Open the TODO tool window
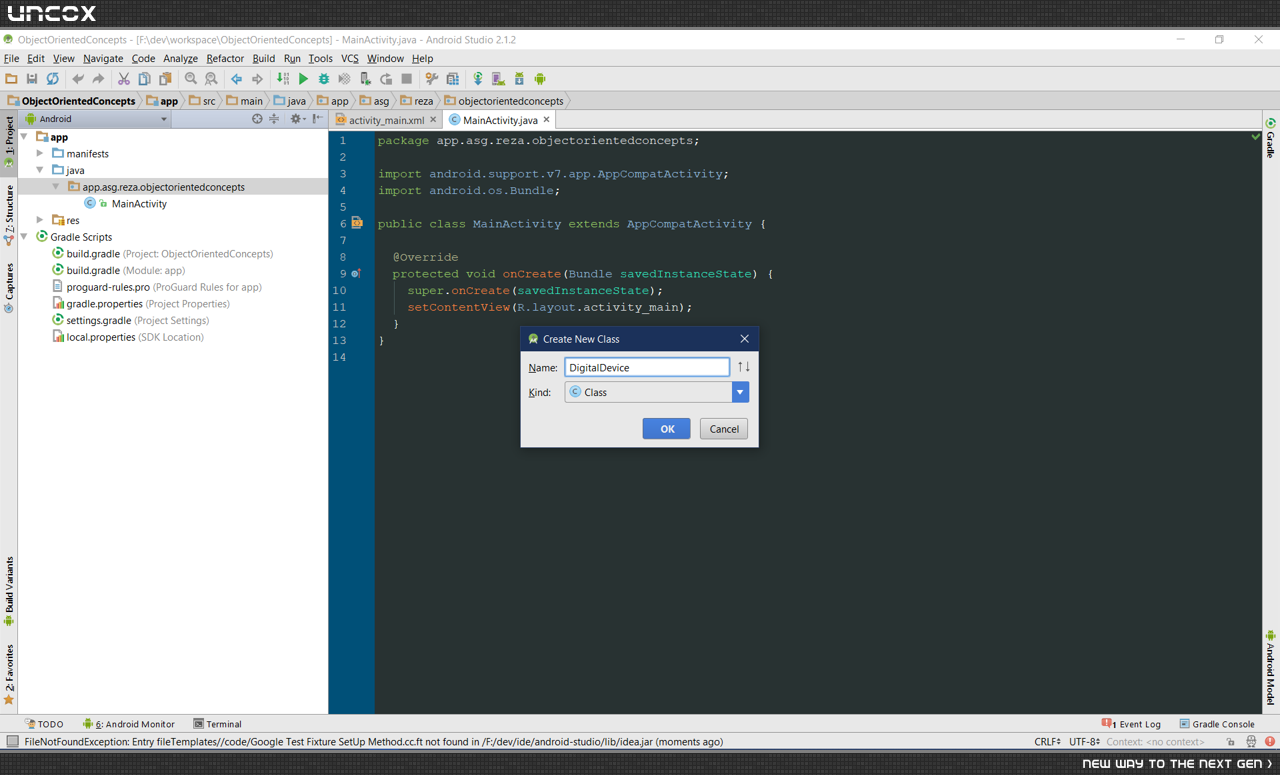This screenshot has width=1280, height=775. click(44, 724)
